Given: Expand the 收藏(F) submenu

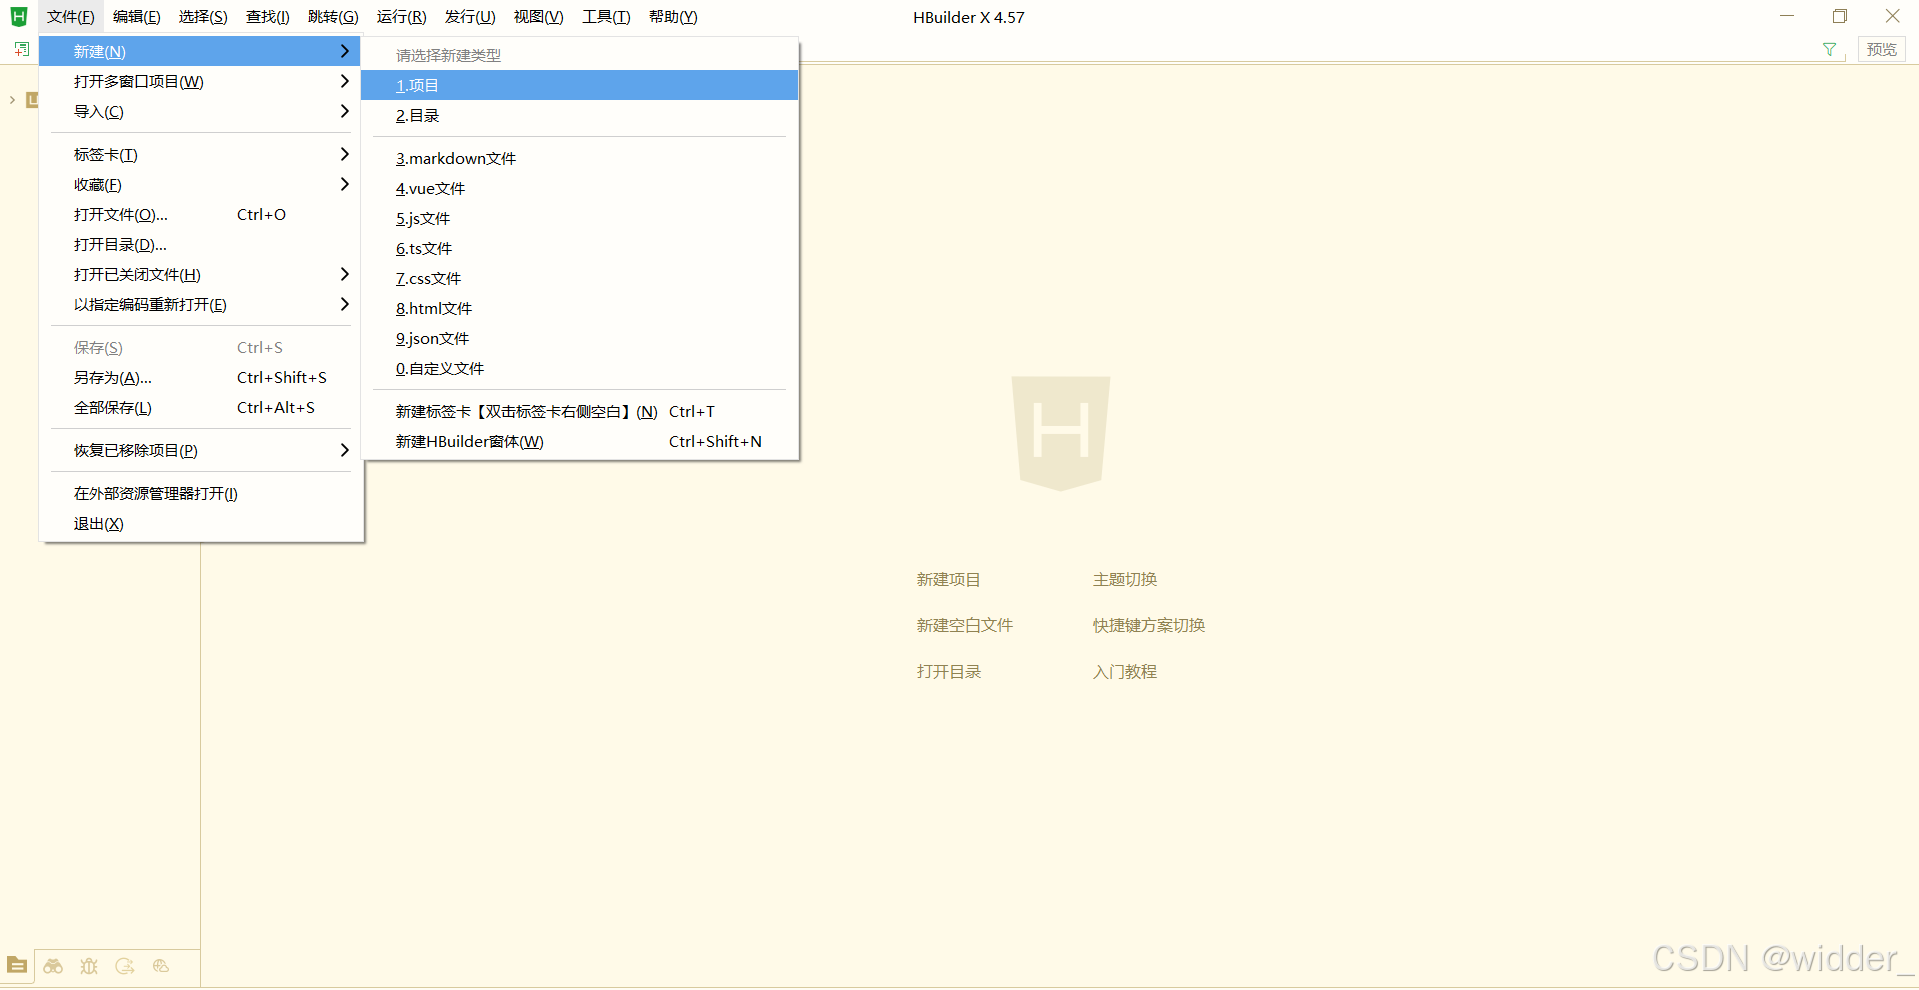Looking at the screenshot, I should point(200,184).
